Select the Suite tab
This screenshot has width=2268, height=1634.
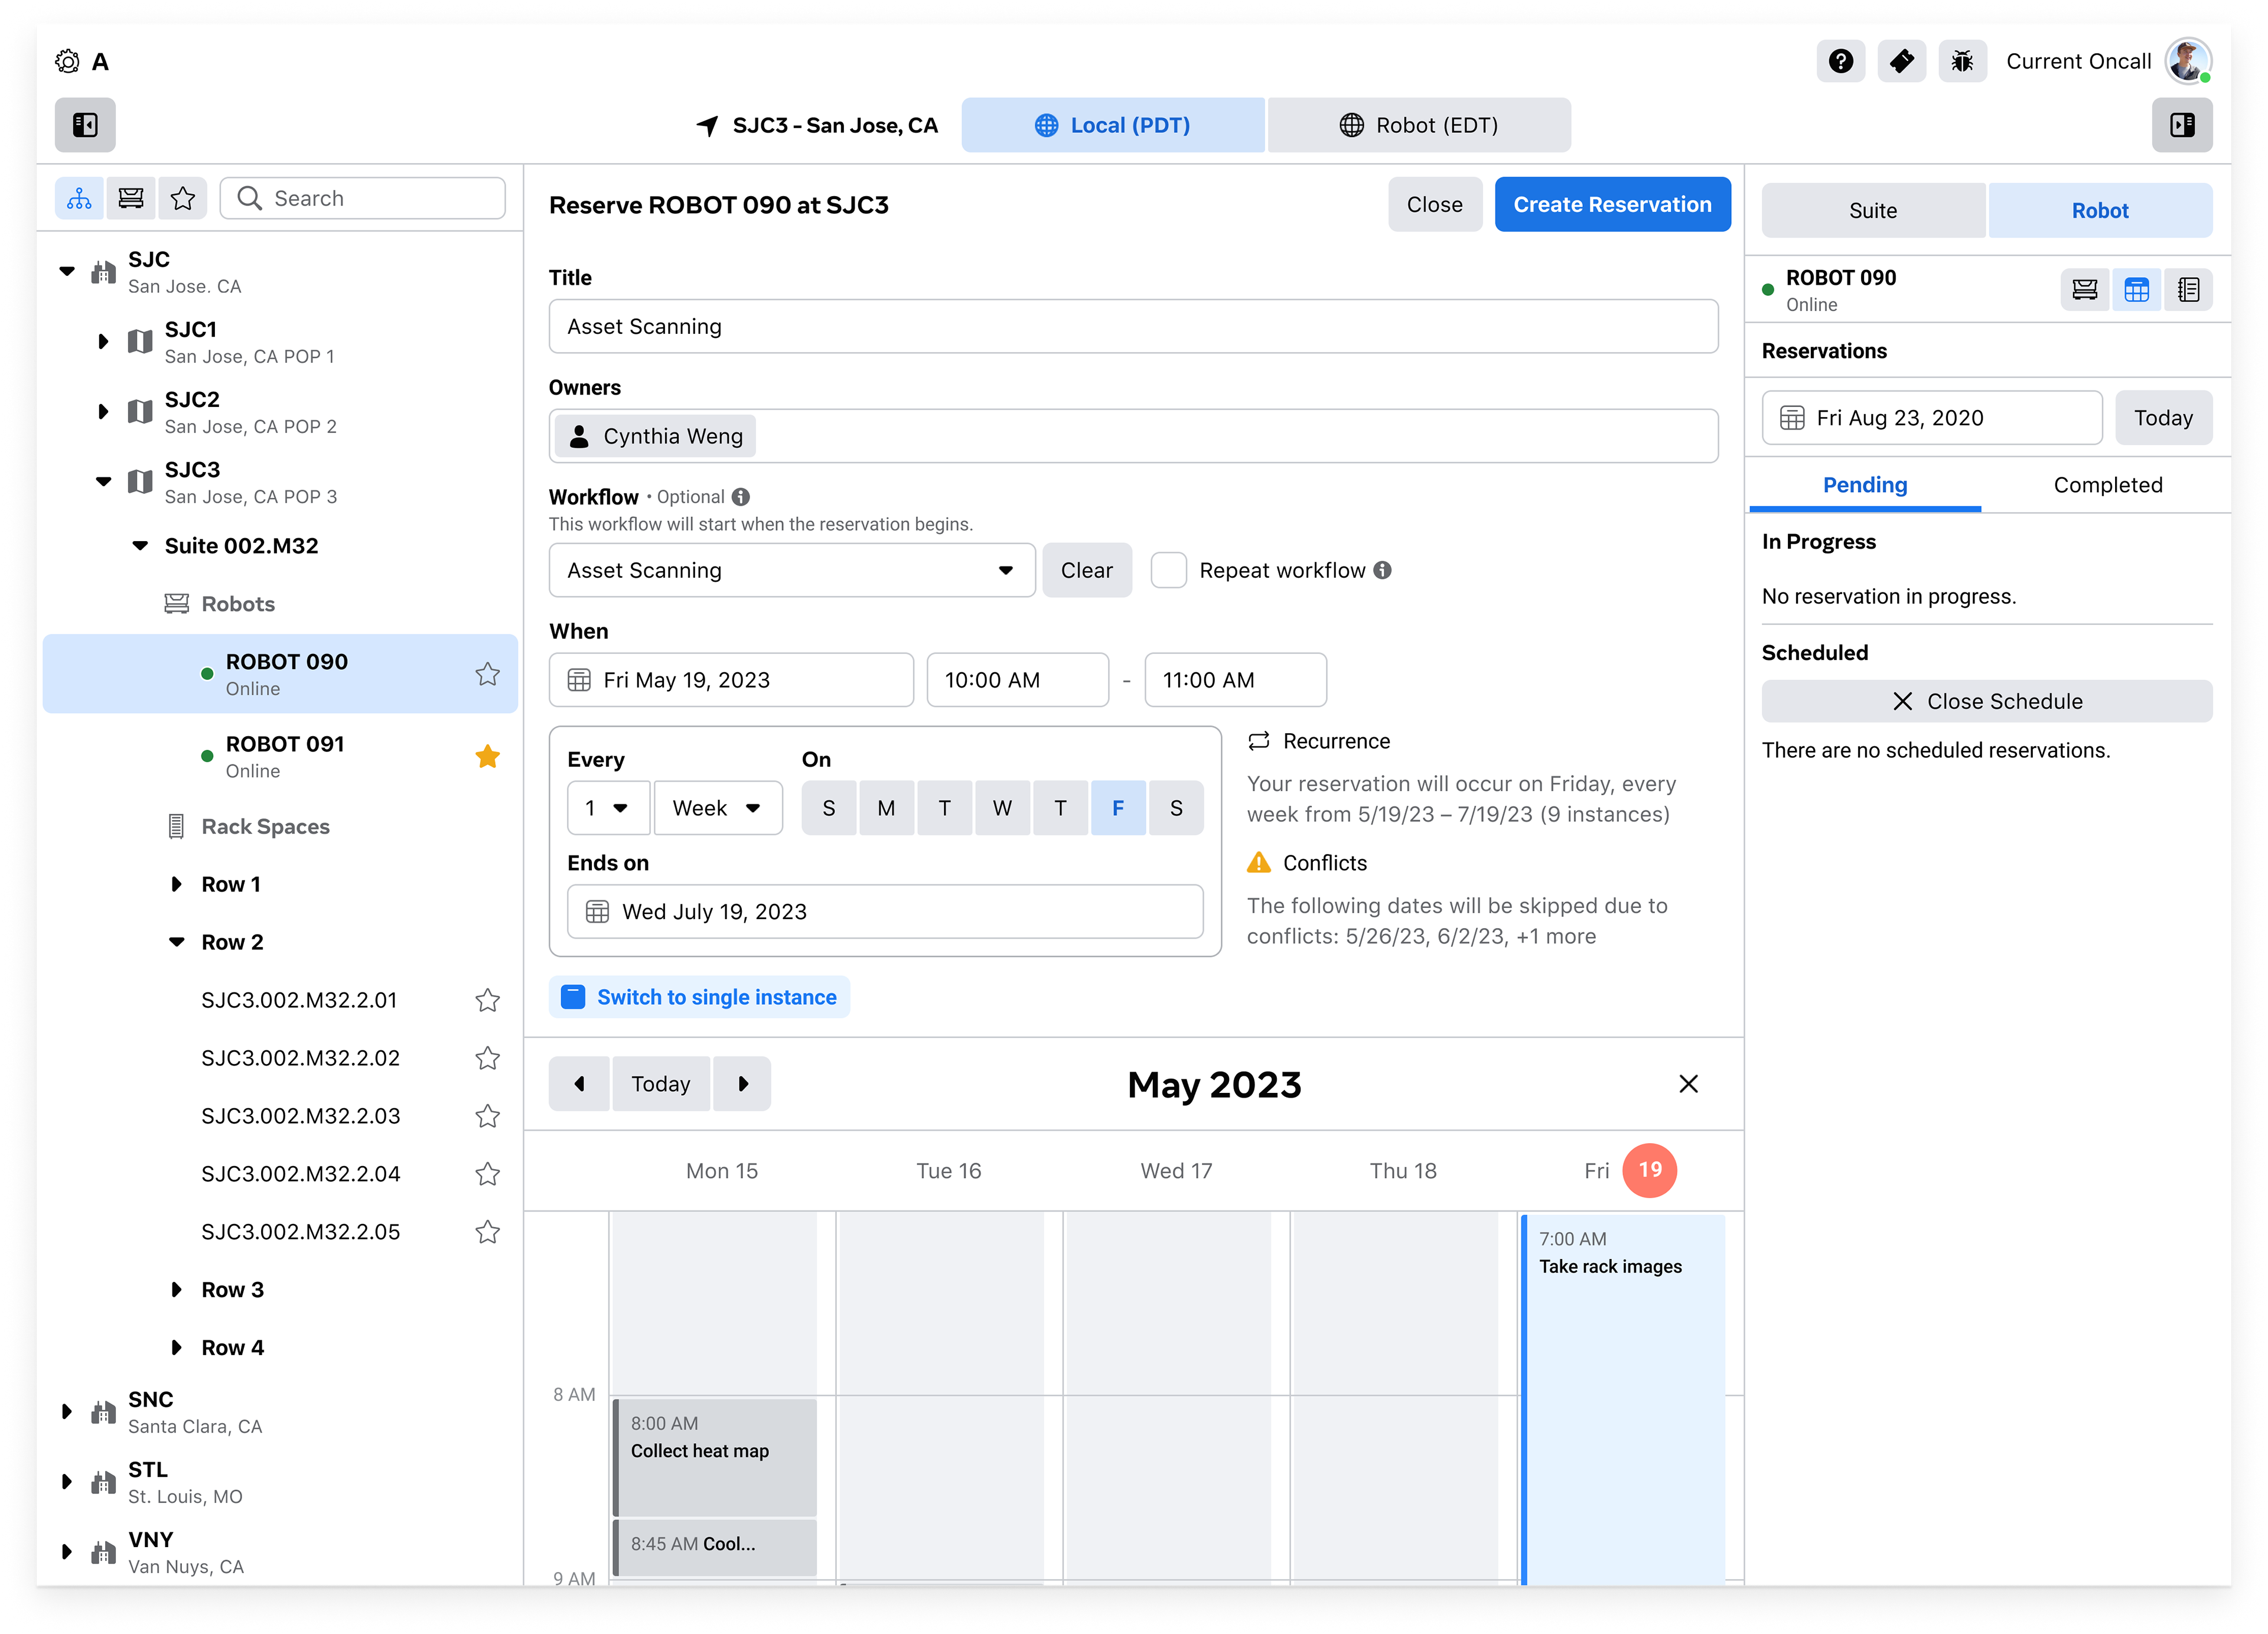[x=1873, y=210]
